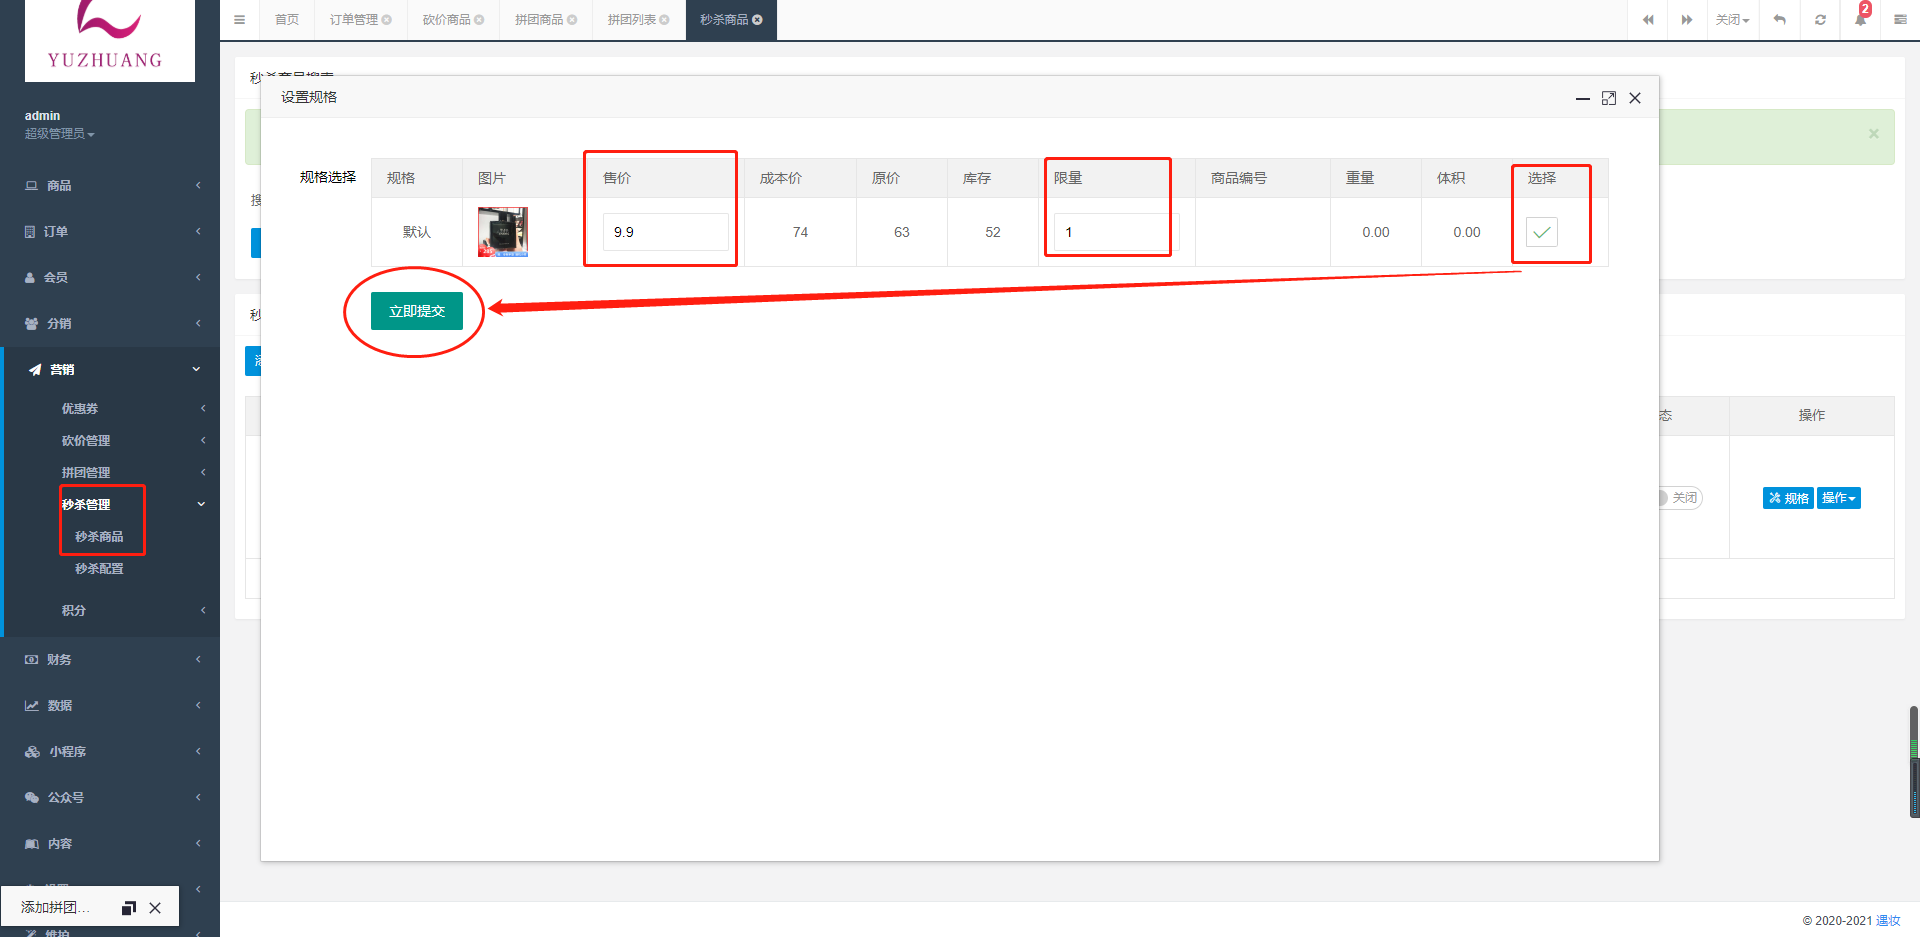This screenshot has width=1920, height=937.
Task: Restore the minimized 添加拼团 window
Action: (129, 908)
